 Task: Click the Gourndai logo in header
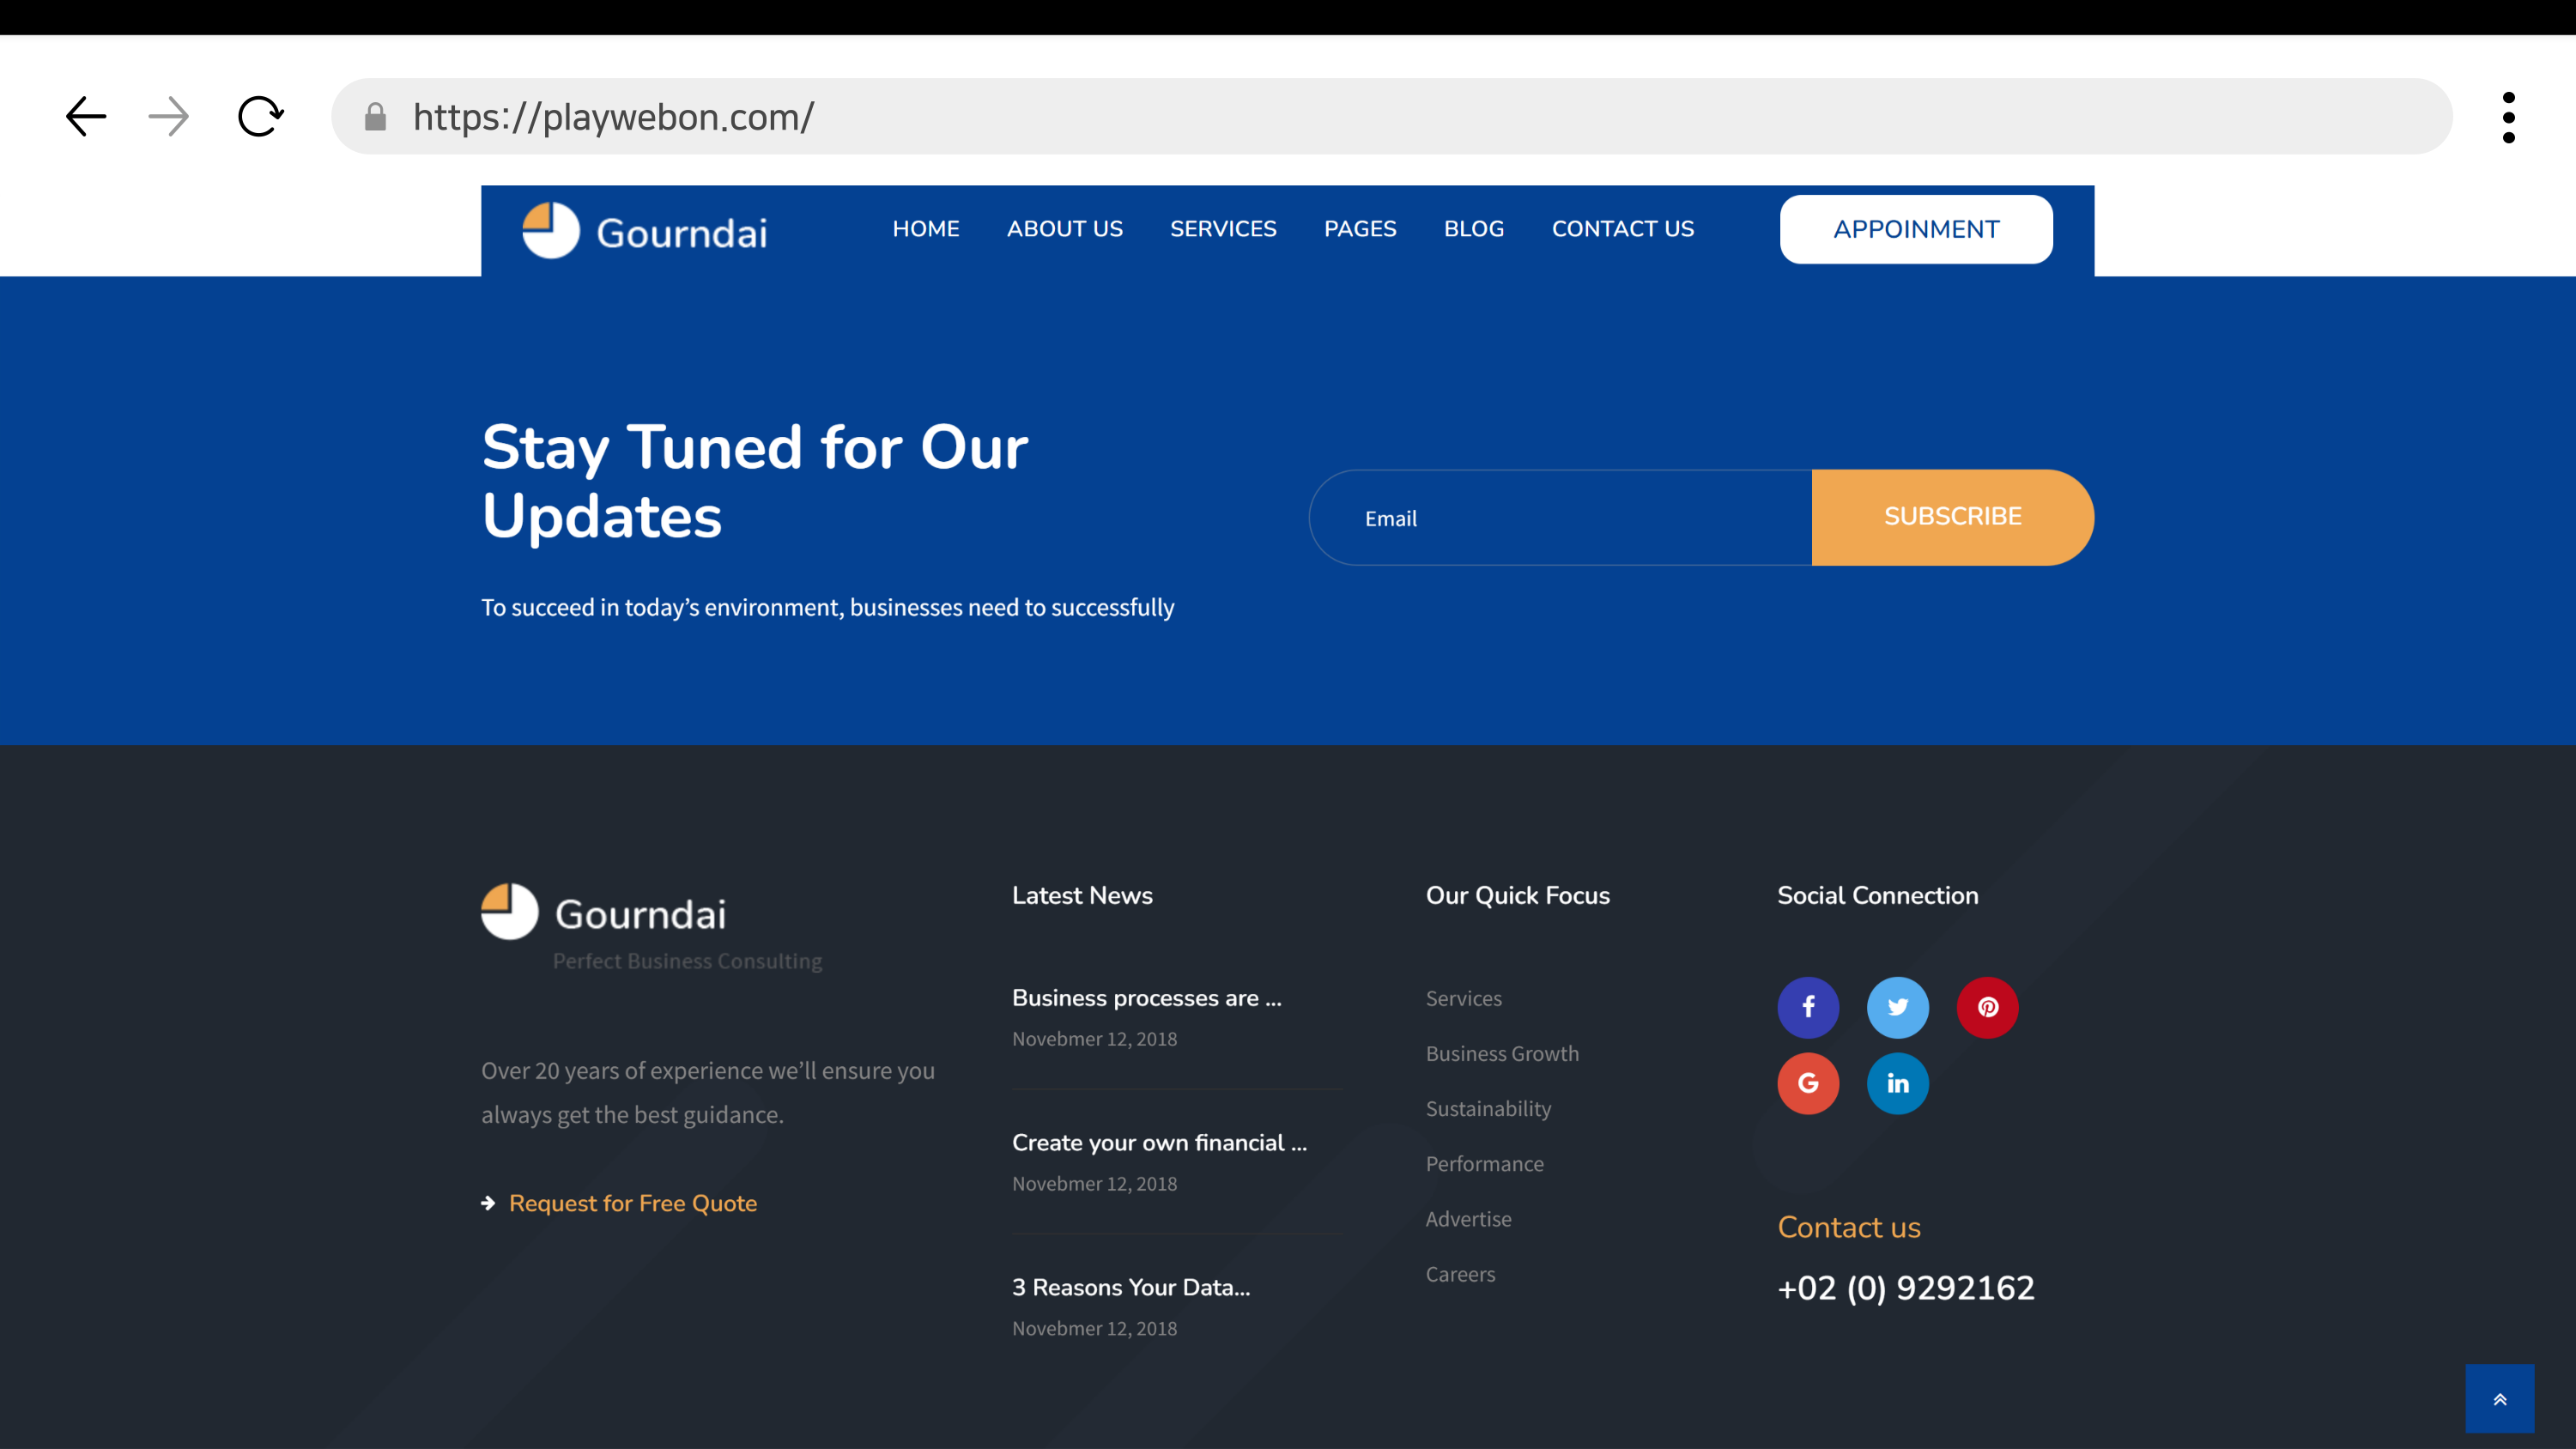tap(645, 231)
